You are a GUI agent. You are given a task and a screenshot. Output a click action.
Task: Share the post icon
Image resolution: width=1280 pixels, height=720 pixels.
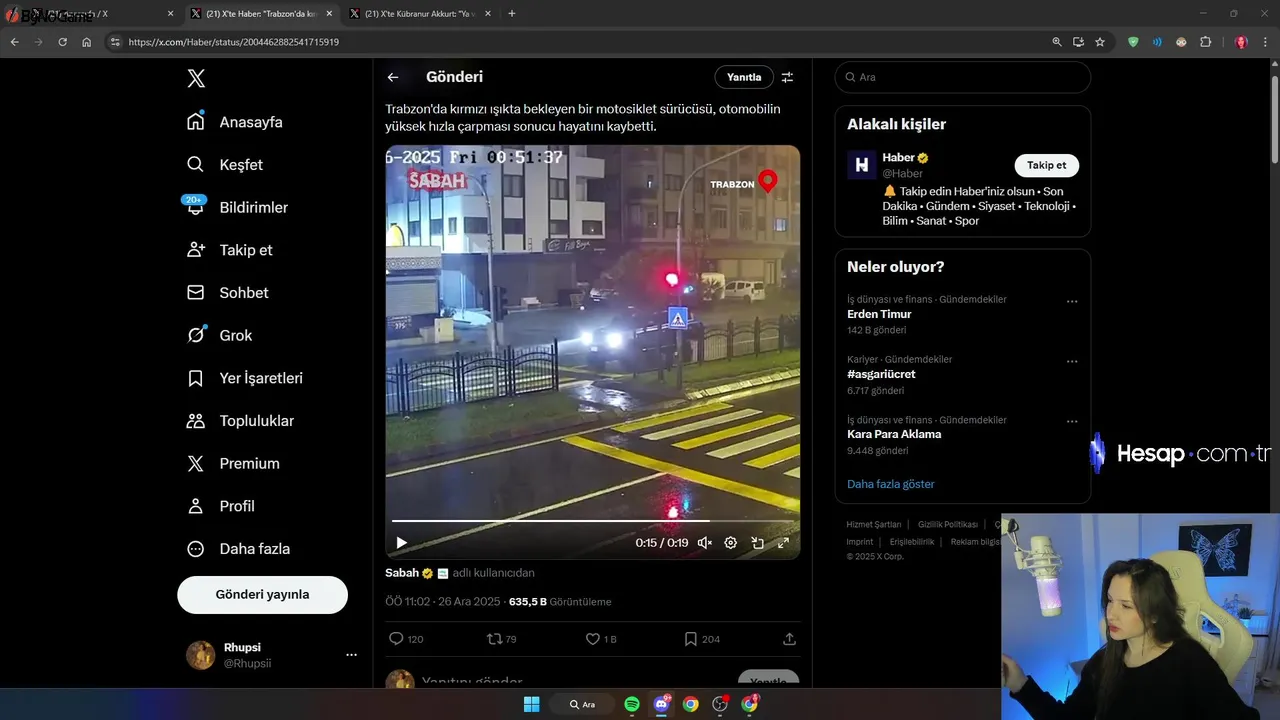(789, 639)
